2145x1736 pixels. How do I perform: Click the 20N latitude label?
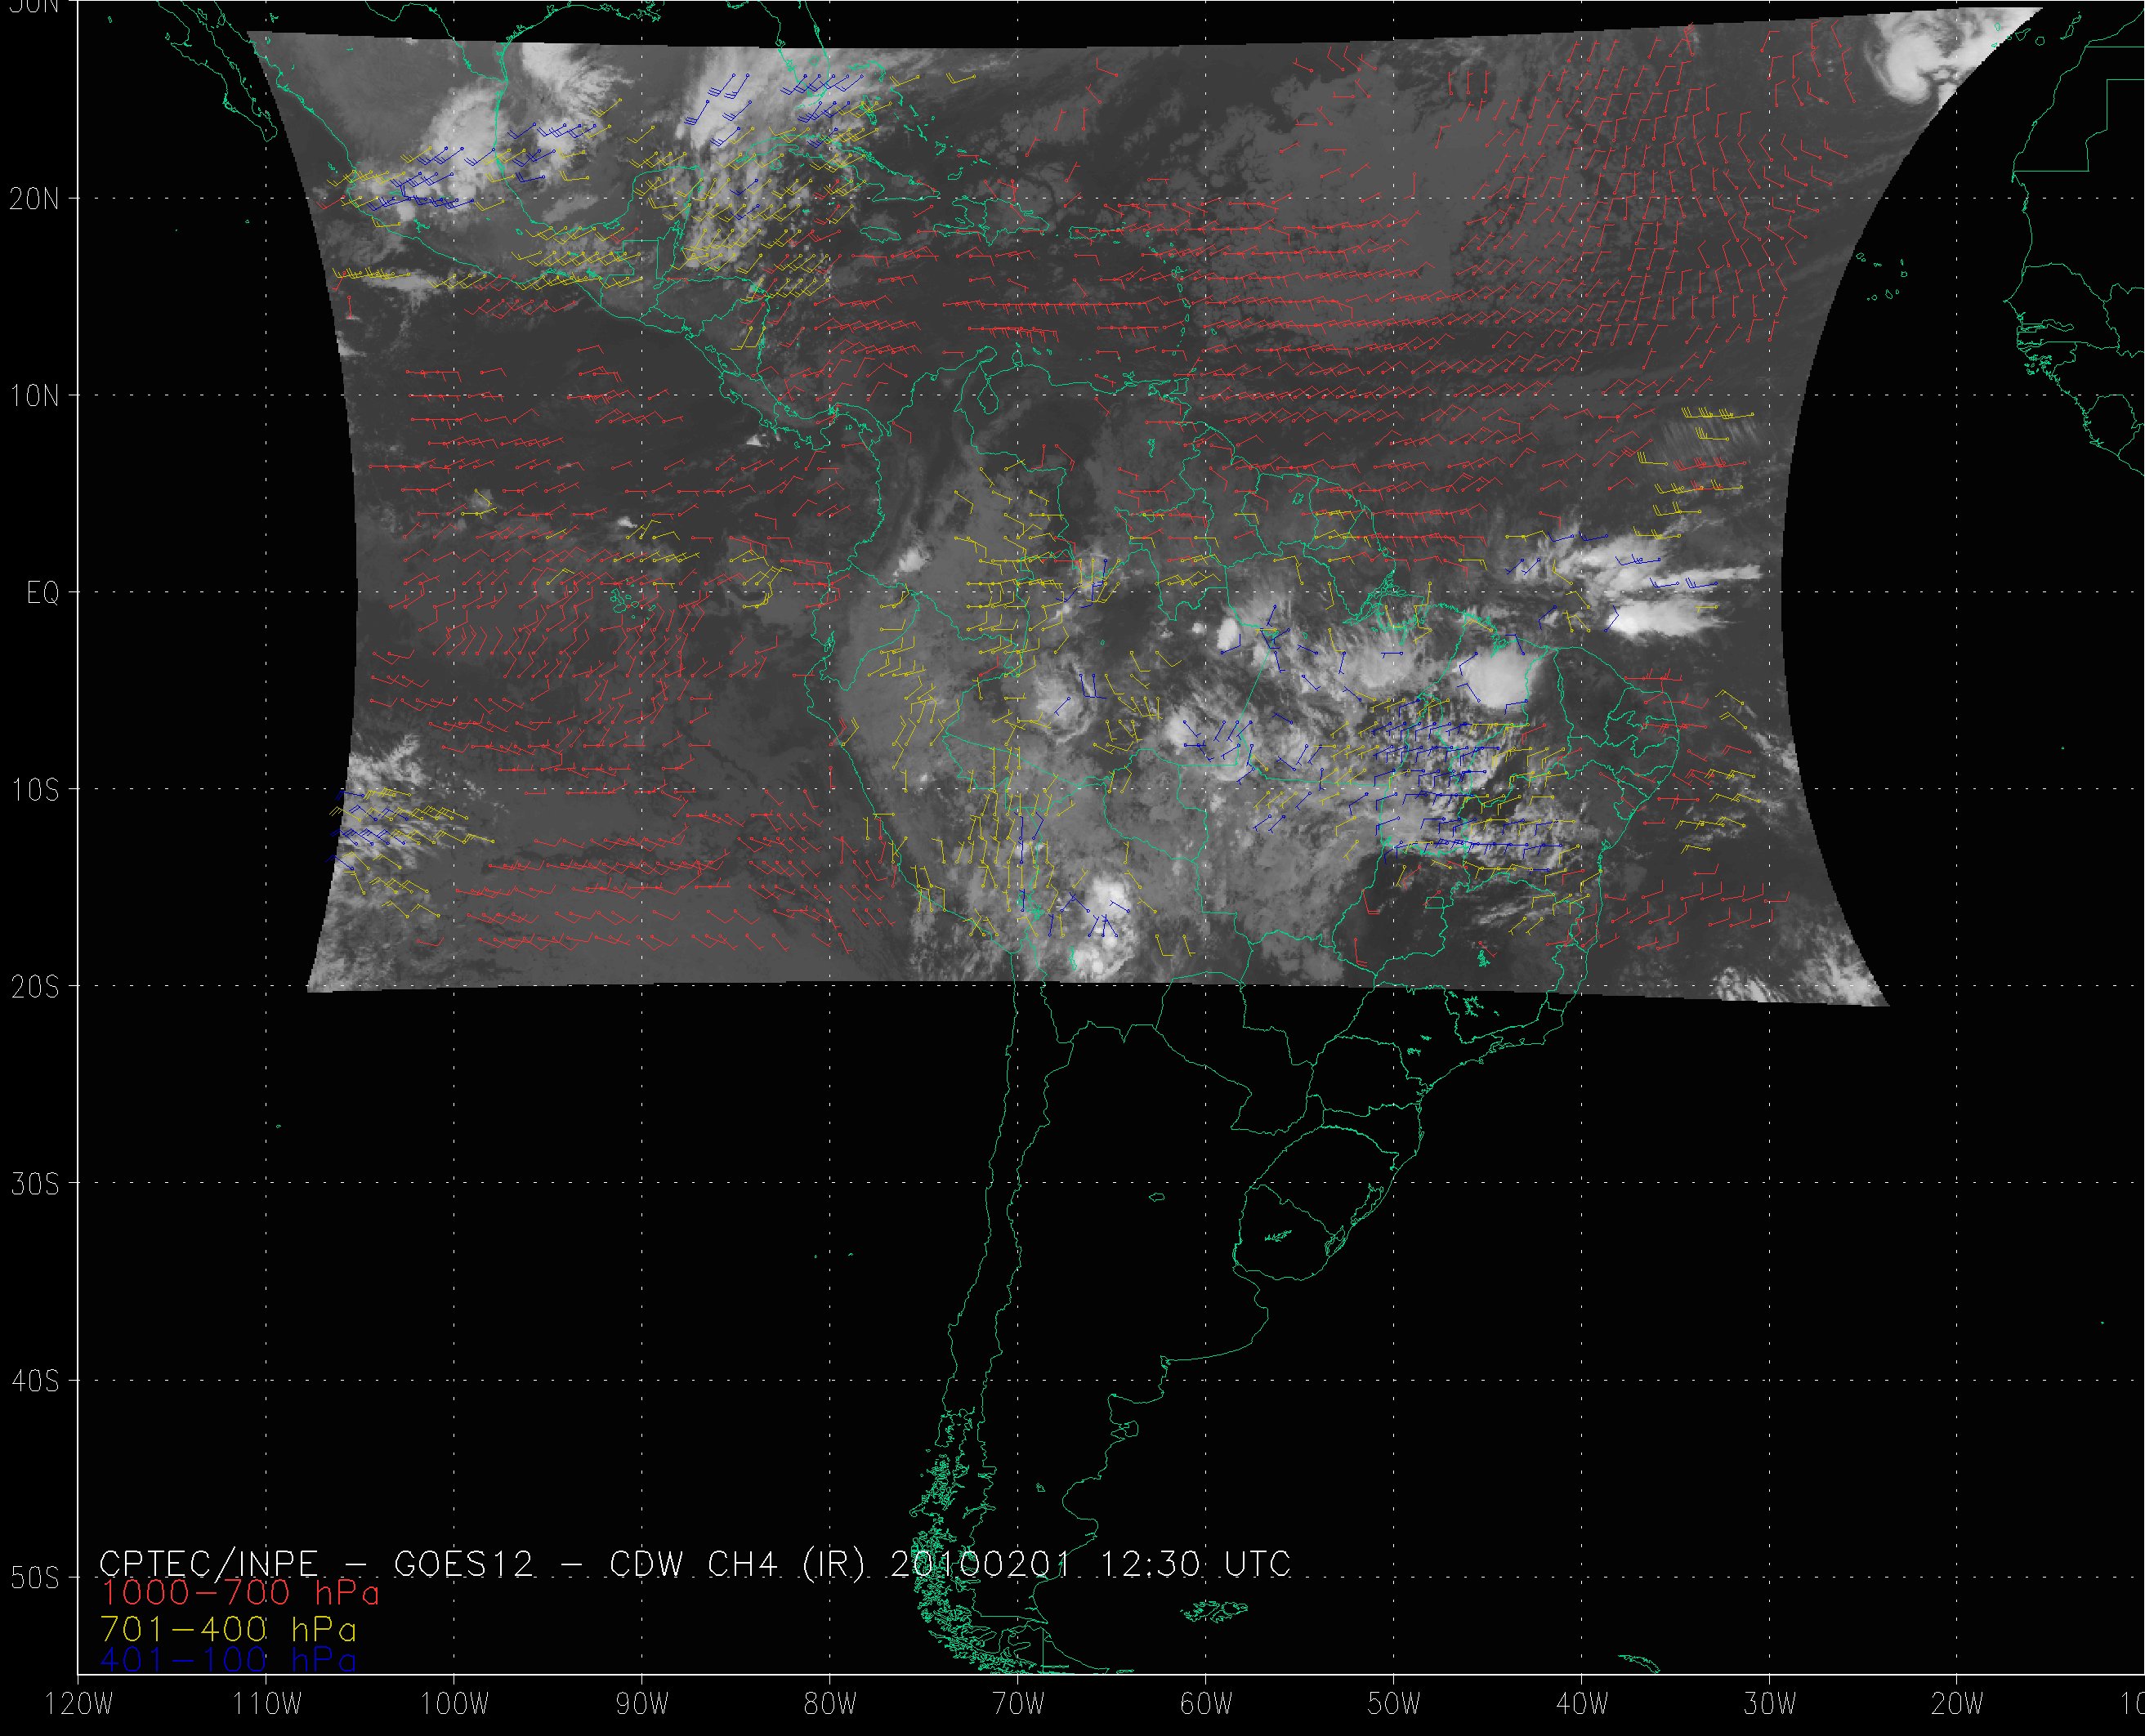tap(35, 199)
